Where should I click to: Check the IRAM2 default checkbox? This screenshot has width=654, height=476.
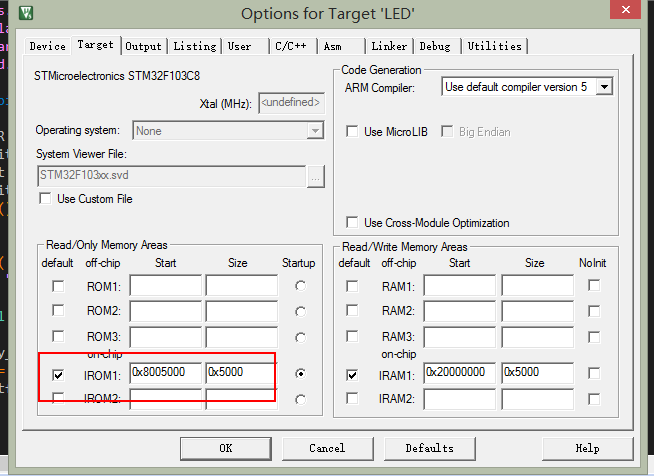352,398
